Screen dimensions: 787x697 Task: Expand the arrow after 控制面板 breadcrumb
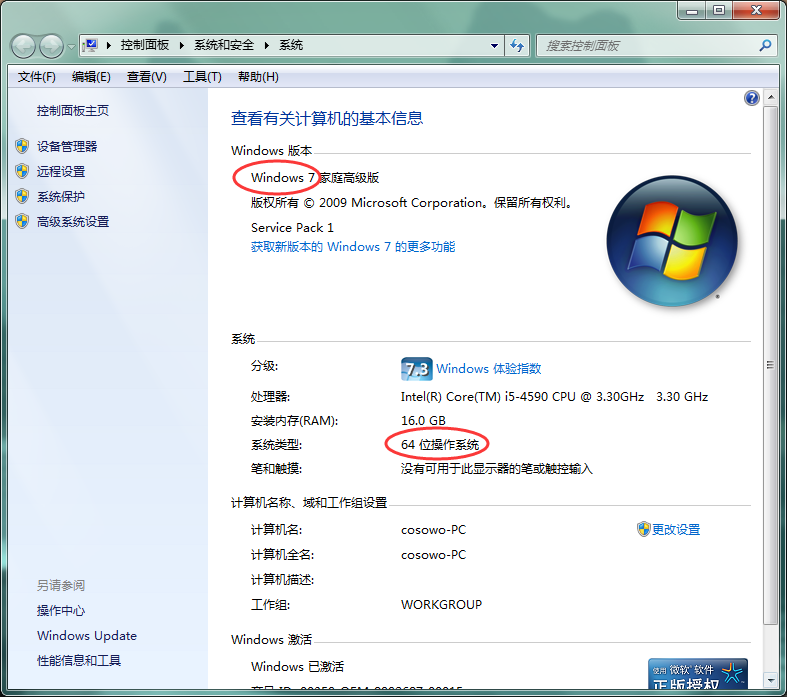182,46
